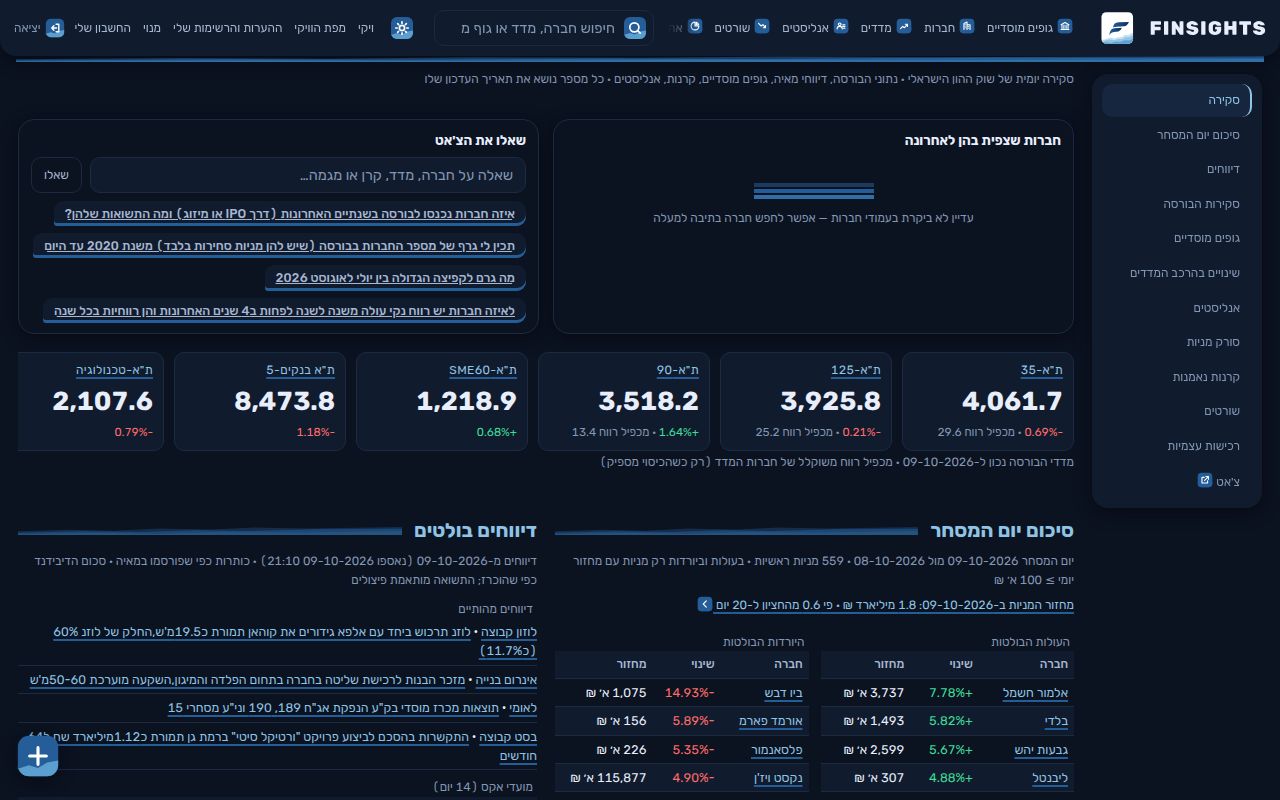
Task: Open צ'אט via its sidebar external-link icon
Action: 1205,481
